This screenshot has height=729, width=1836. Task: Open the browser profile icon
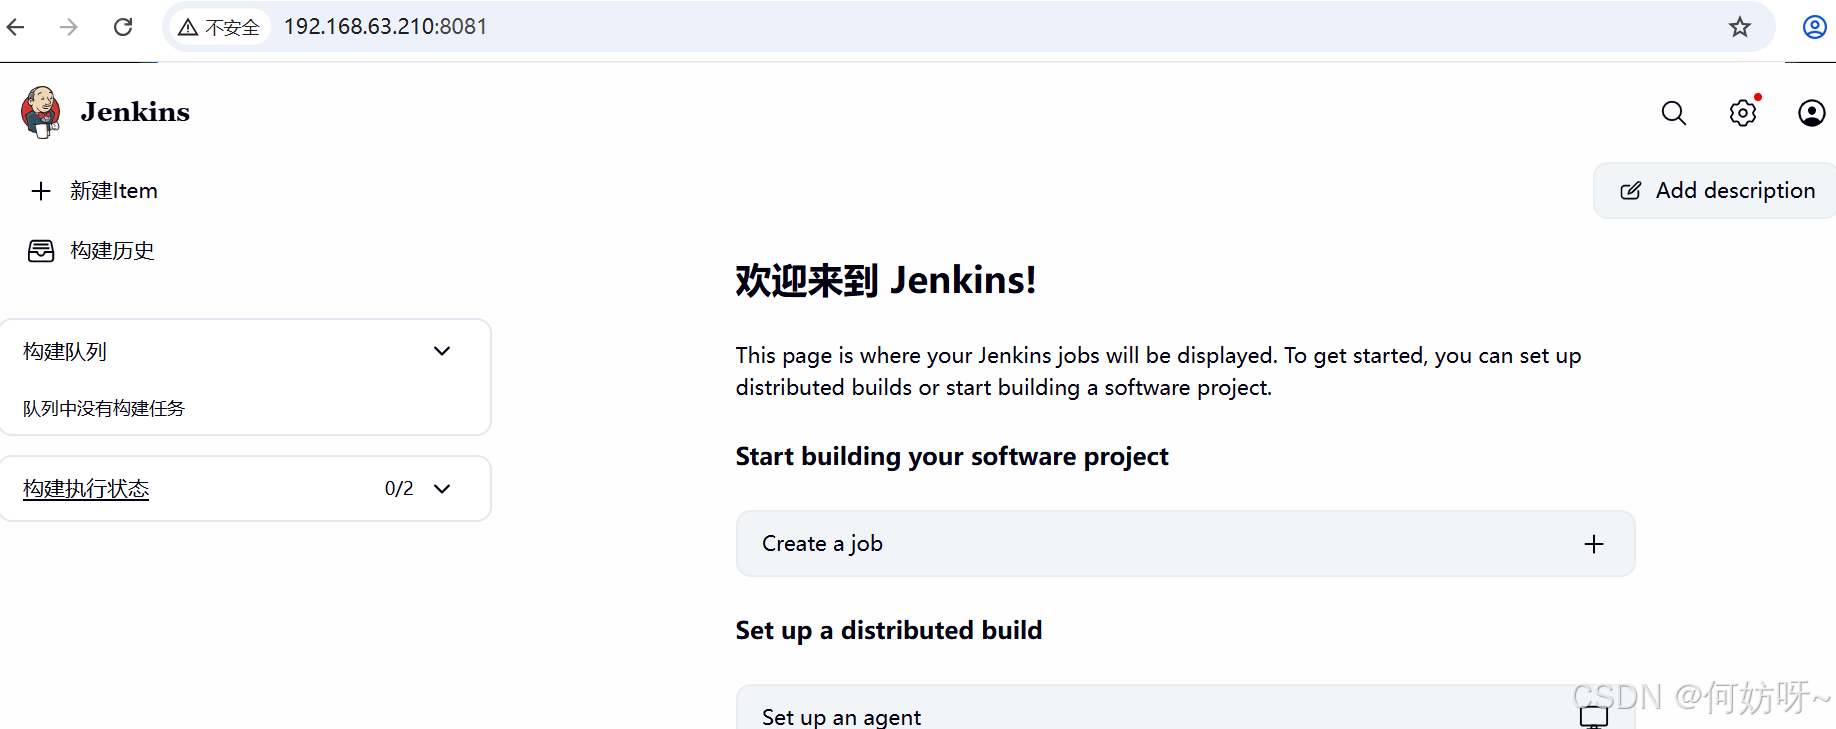[1814, 27]
